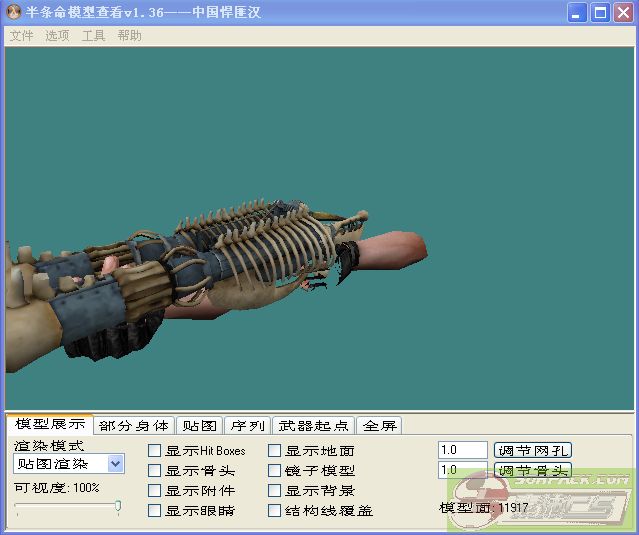Open the 选项 menu

[x=57, y=35]
